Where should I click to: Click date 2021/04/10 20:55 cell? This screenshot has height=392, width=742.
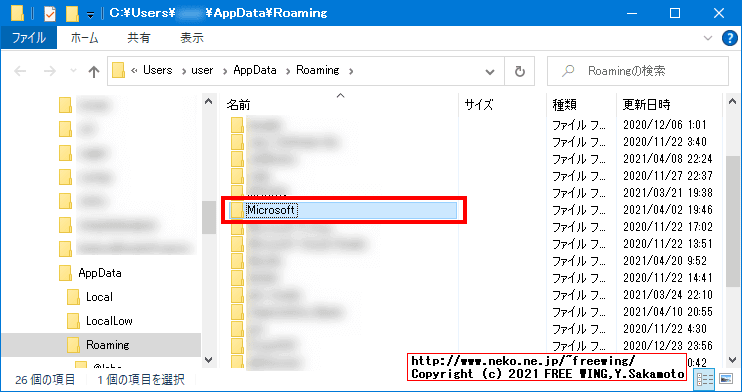pos(668,312)
